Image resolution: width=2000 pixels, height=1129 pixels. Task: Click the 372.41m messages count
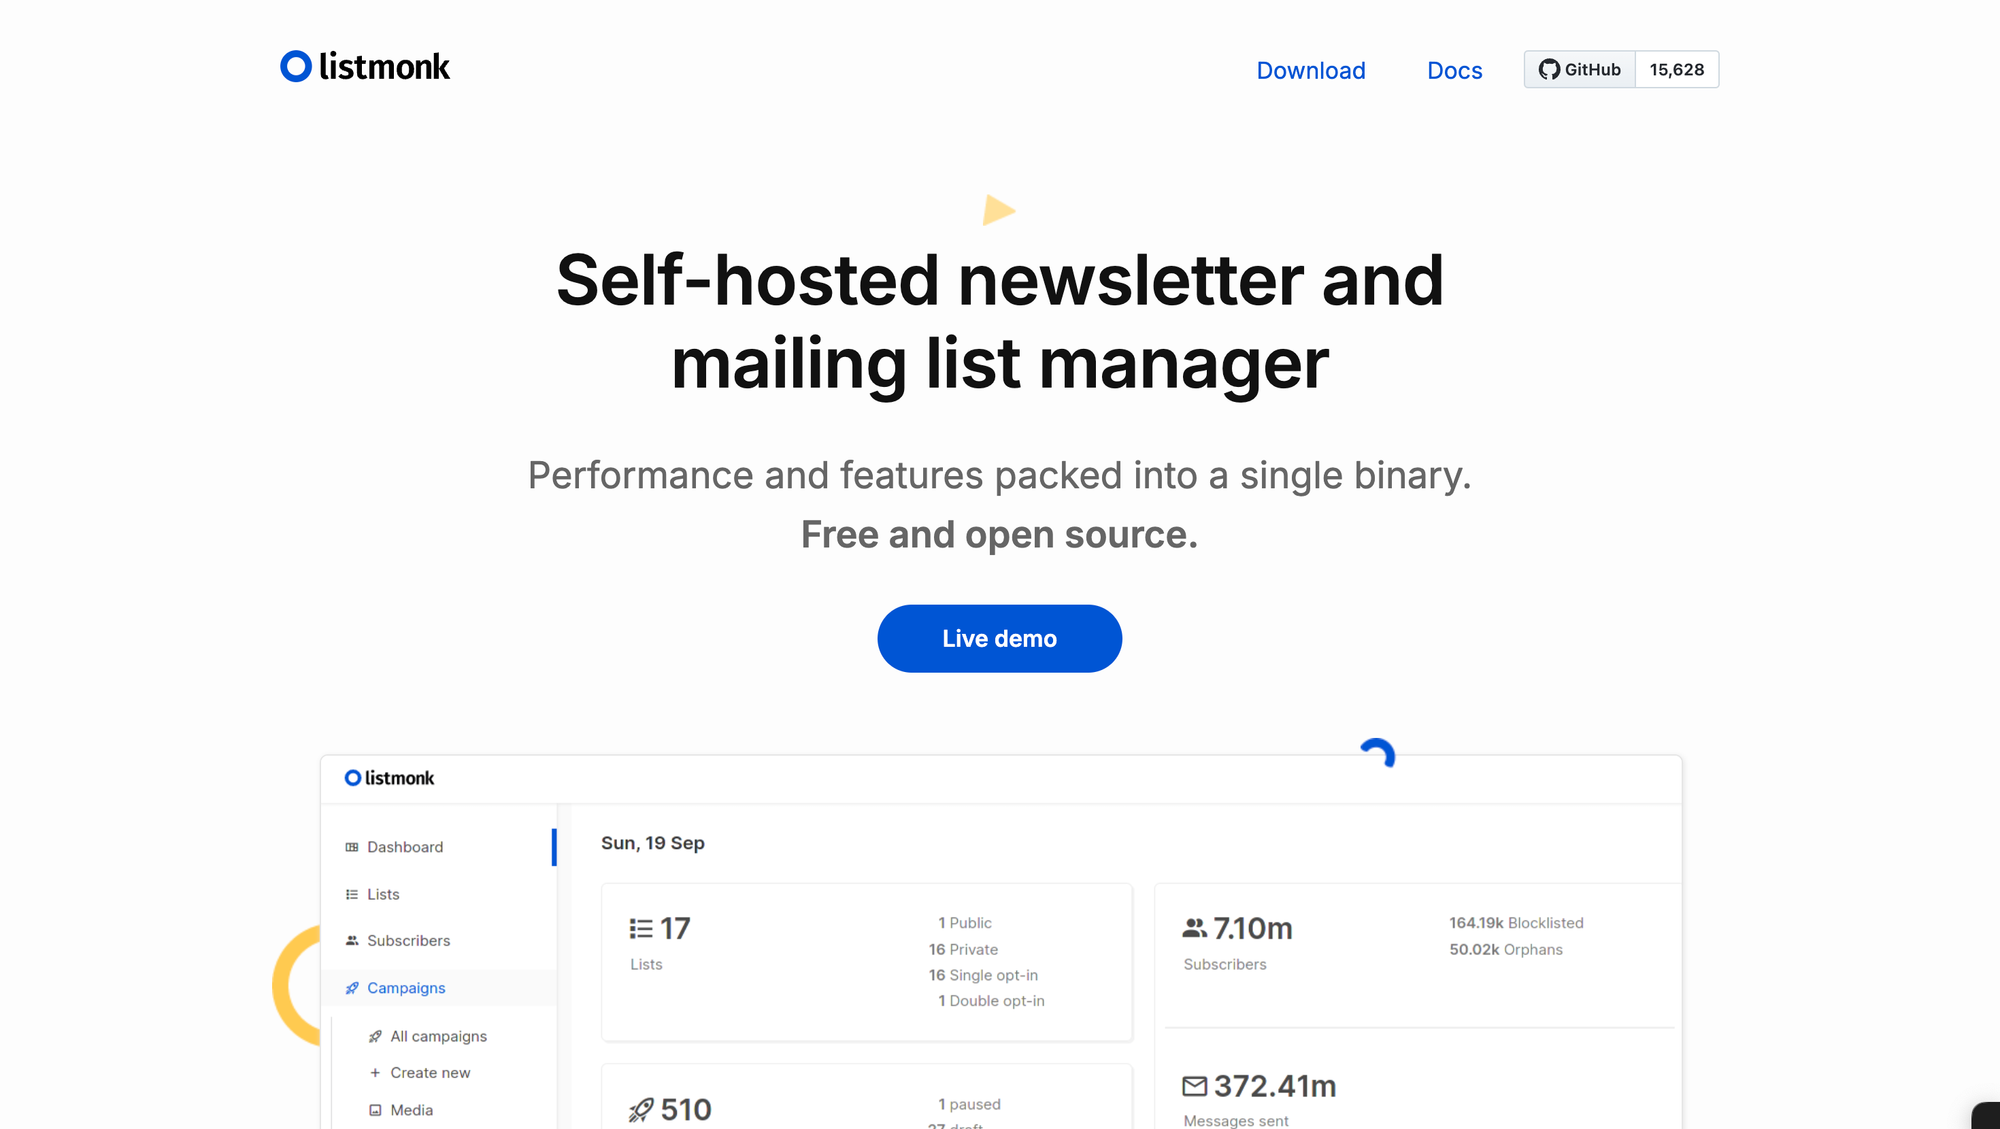click(x=1275, y=1086)
